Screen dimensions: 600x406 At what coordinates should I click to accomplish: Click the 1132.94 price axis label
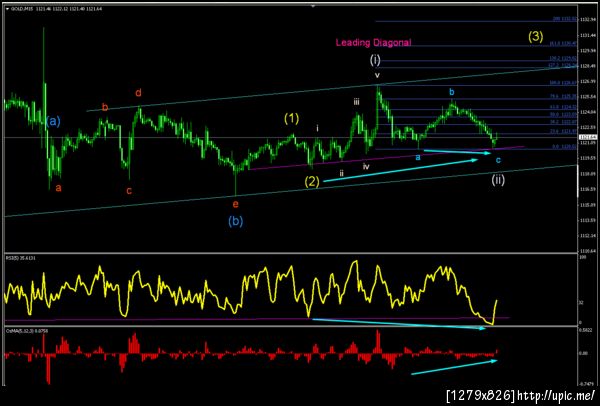pyautogui.click(x=587, y=19)
